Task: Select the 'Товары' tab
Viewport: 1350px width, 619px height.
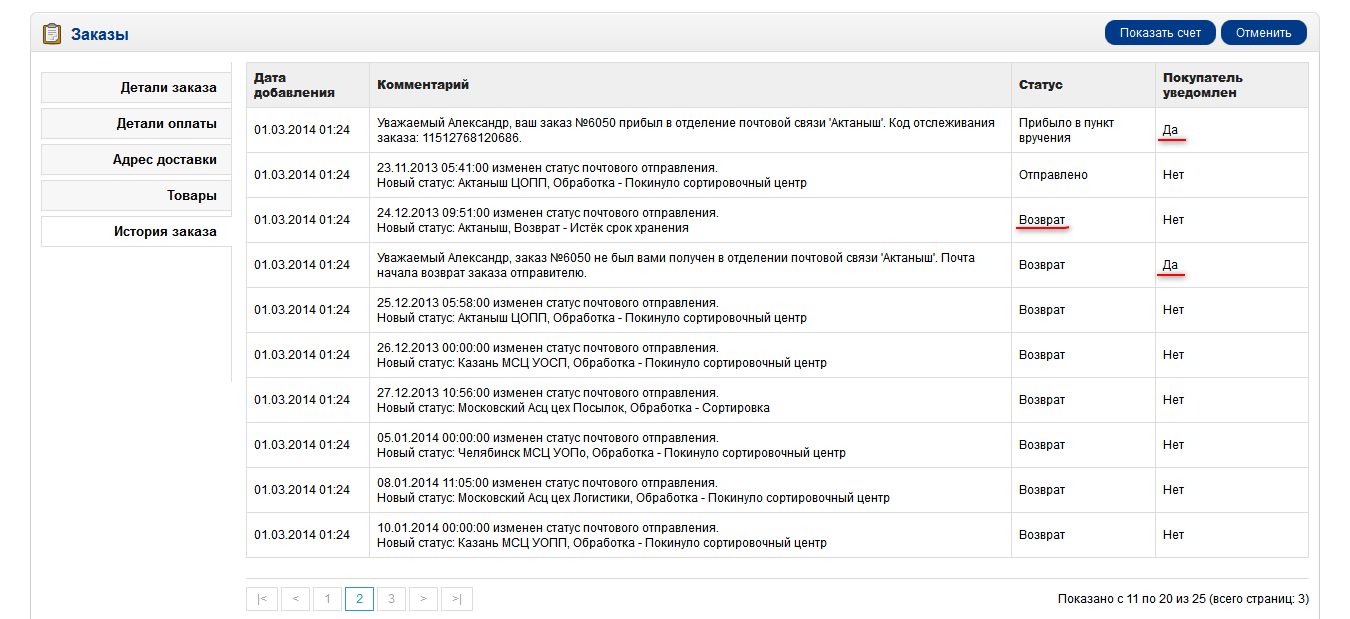Action: [137, 196]
